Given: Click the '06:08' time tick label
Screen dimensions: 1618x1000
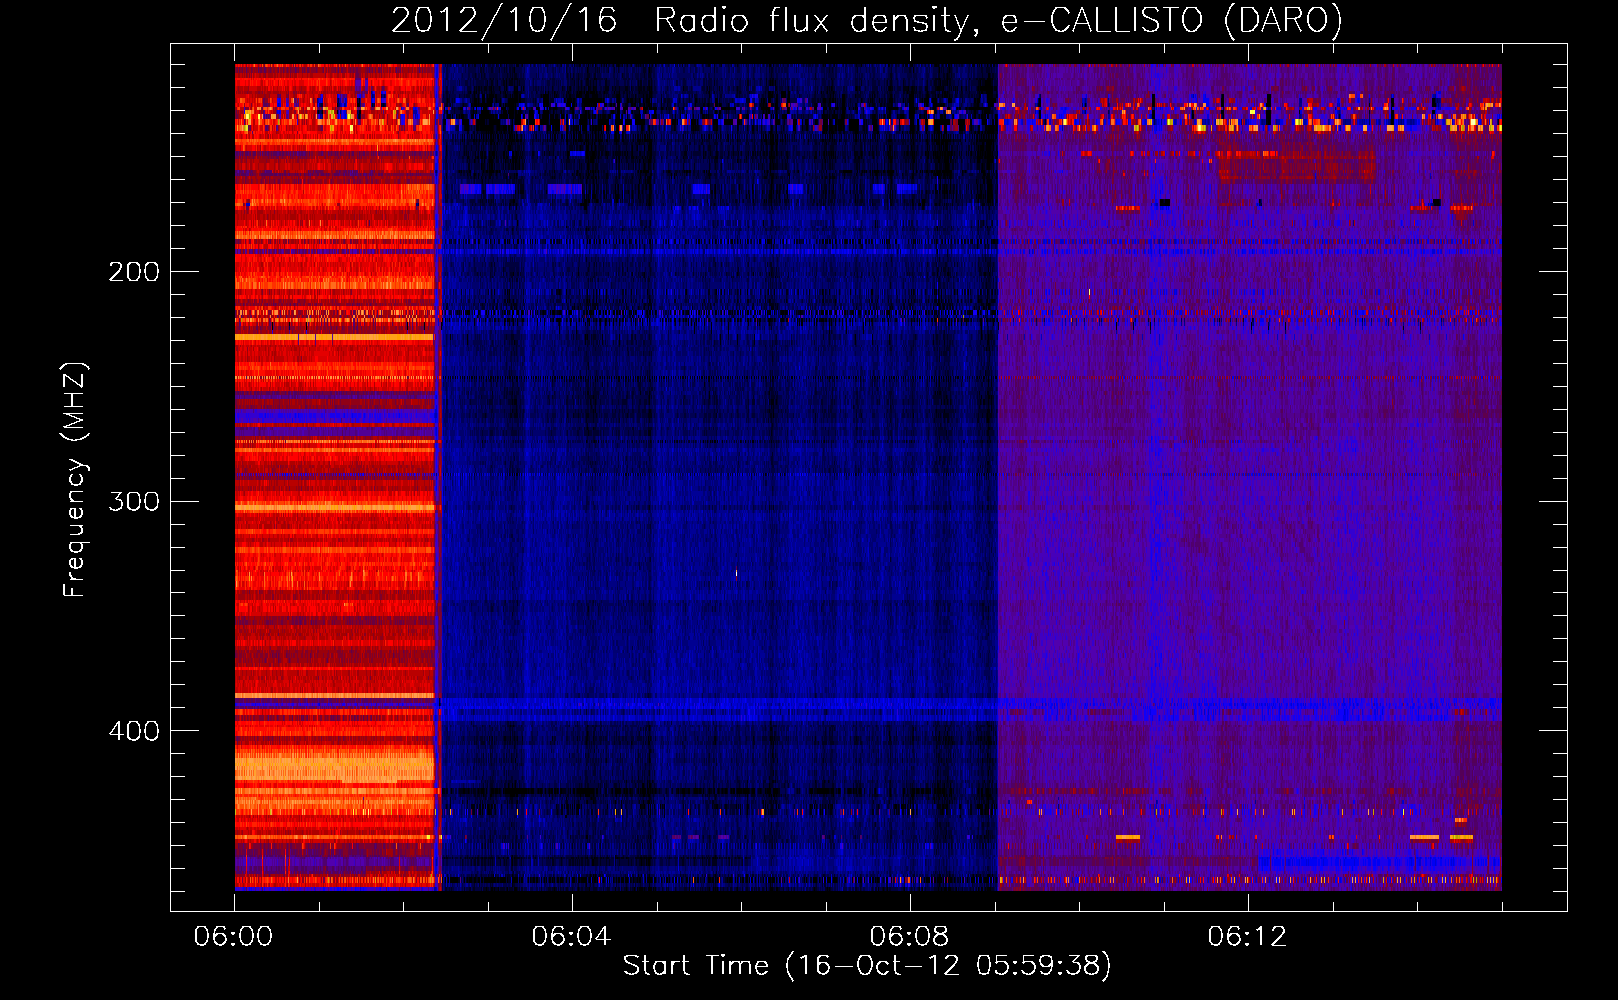Looking at the screenshot, I should click(909, 937).
